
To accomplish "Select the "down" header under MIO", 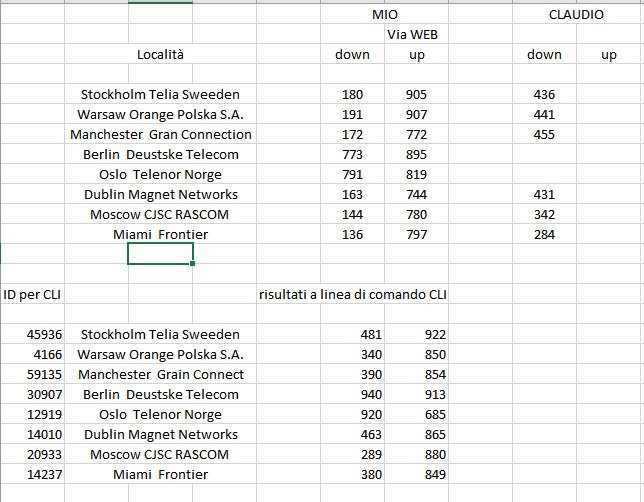I will [x=352, y=55].
